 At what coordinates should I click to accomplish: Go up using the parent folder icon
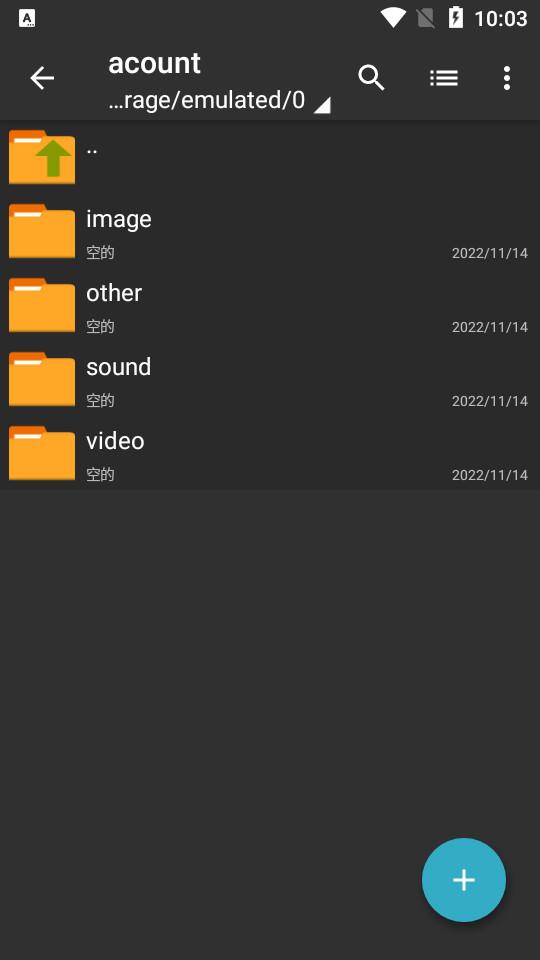point(42,157)
